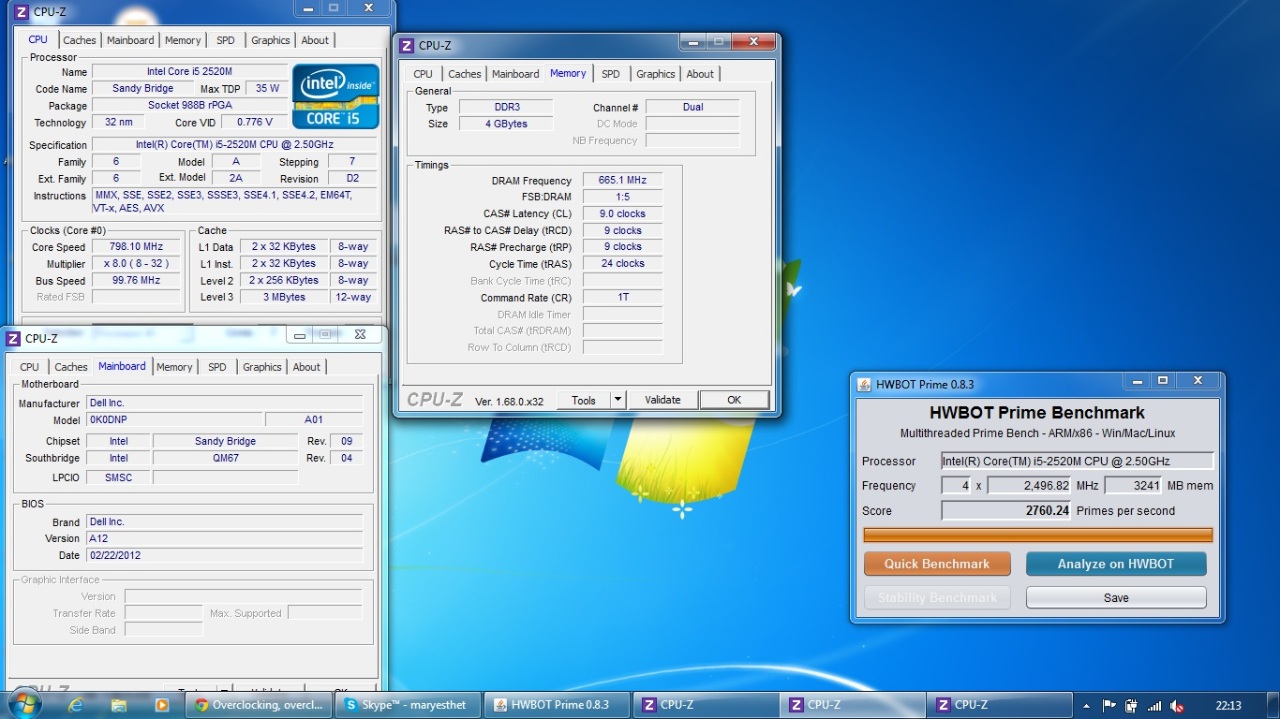Open CPU-Z title icon in Memory window
The width and height of the screenshot is (1280, 719).
pyautogui.click(x=407, y=45)
